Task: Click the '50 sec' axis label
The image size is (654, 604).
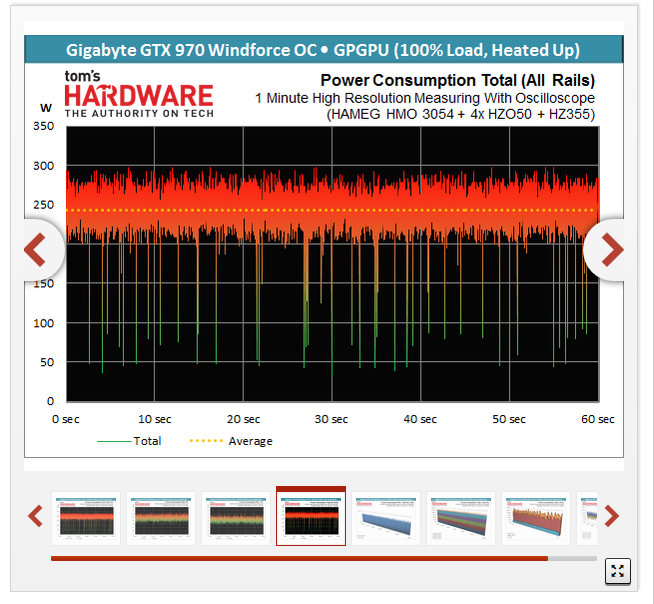Action: pyautogui.click(x=509, y=419)
